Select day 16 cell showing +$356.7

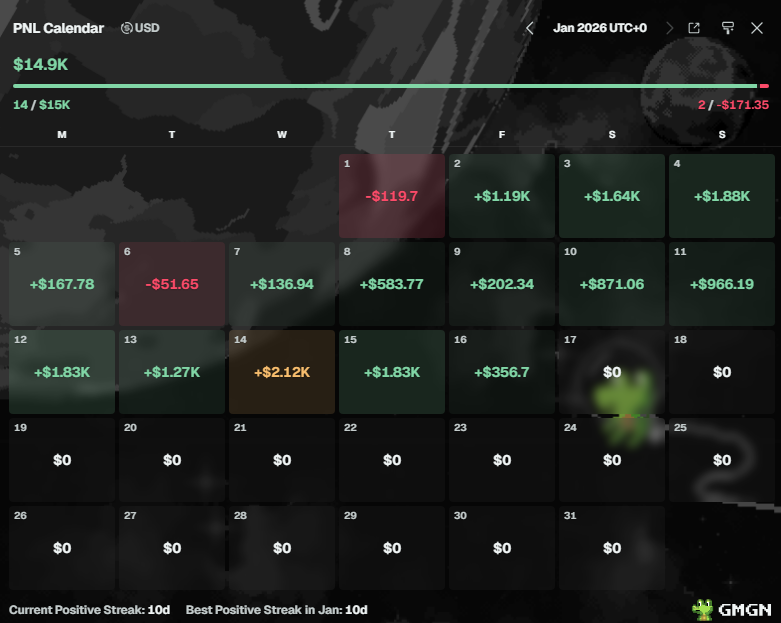(x=502, y=372)
